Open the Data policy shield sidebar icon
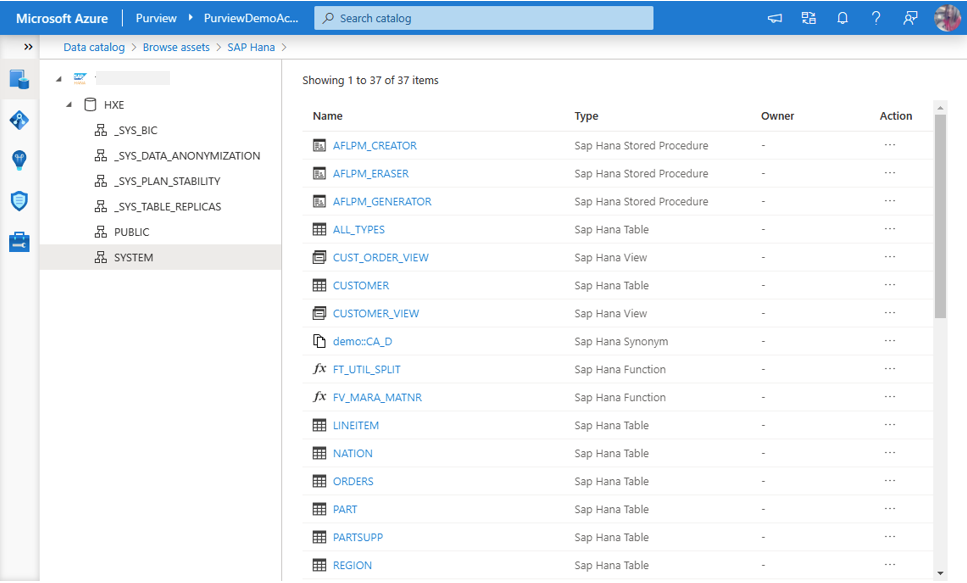The width and height of the screenshot is (967, 583). pos(19,201)
